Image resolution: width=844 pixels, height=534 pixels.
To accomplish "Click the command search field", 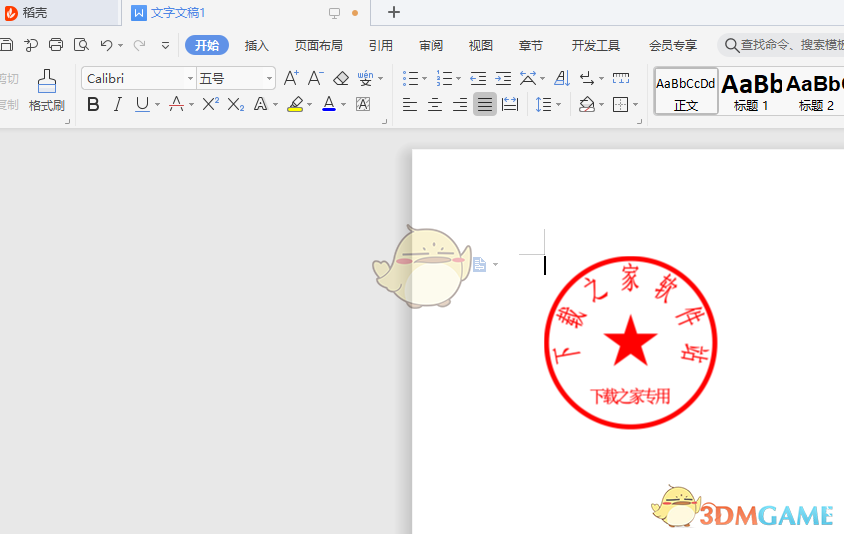I will coord(783,45).
